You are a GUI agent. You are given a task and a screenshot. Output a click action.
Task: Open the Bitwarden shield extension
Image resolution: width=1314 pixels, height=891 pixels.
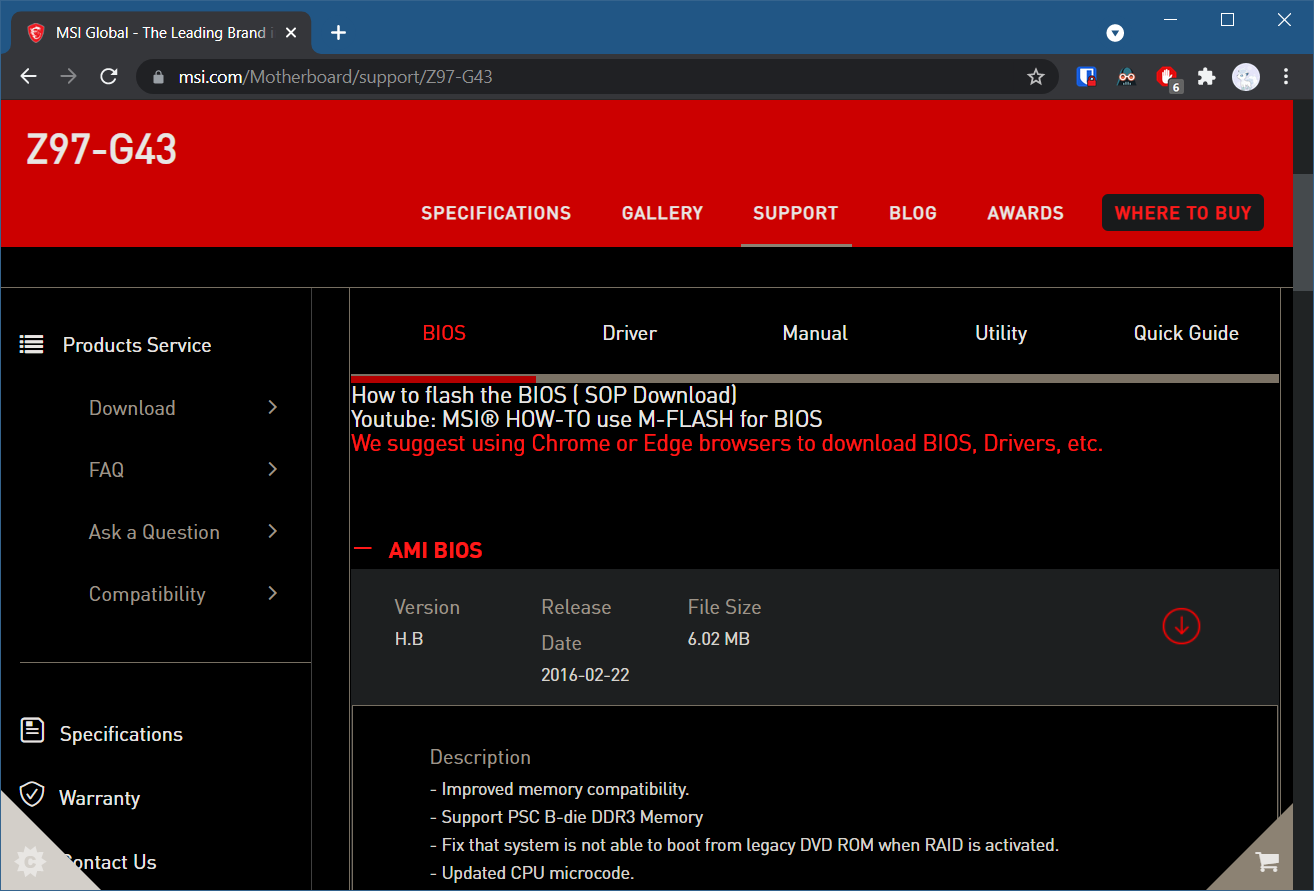(x=1087, y=76)
